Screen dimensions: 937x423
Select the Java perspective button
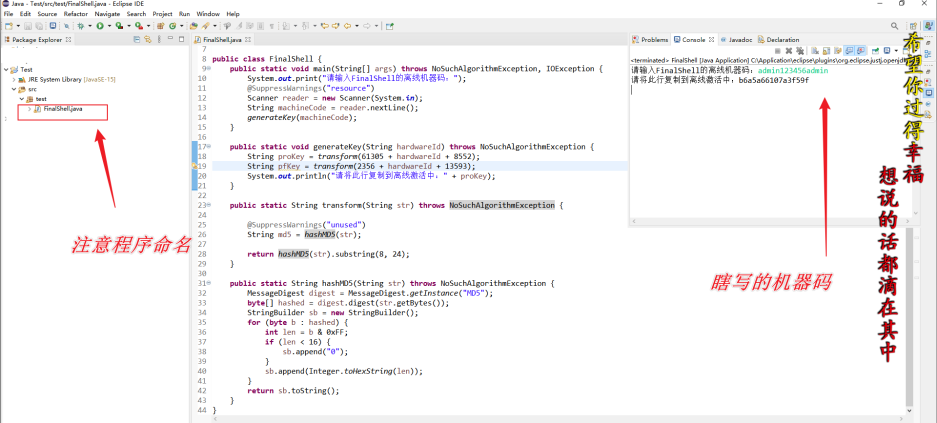pos(928,26)
